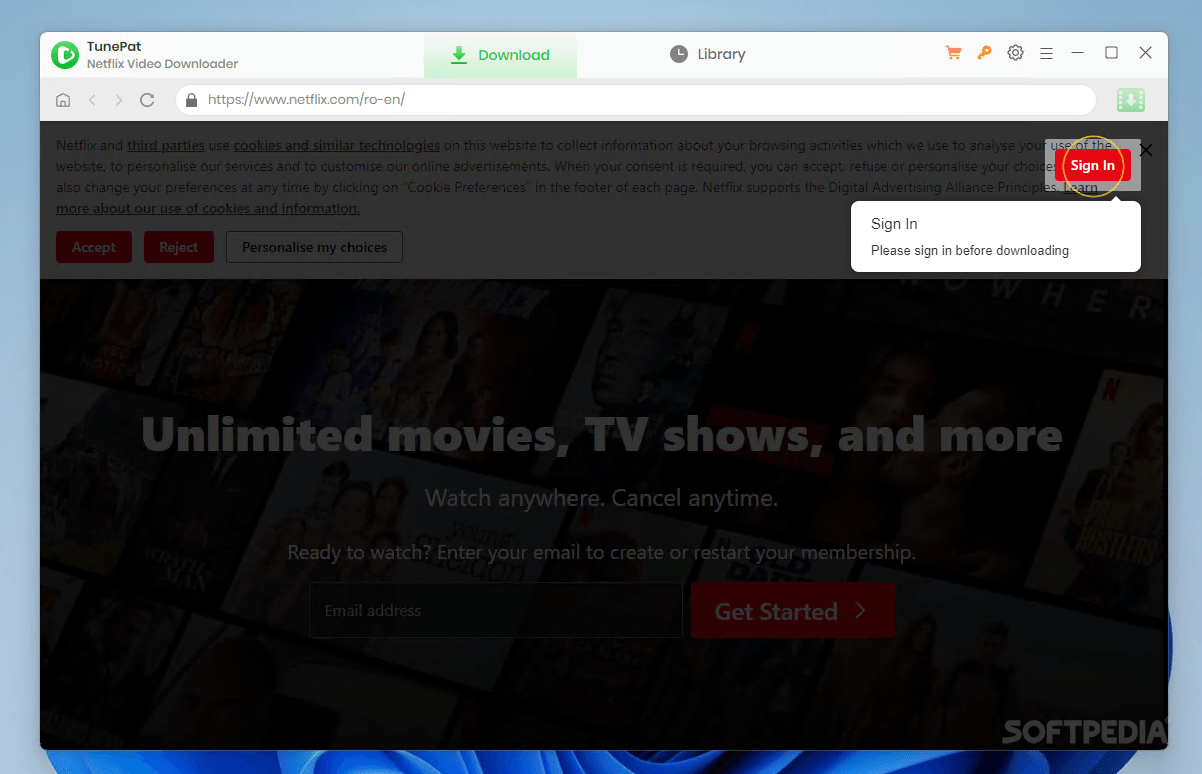
Task: Click the key register icon
Action: click(985, 53)
